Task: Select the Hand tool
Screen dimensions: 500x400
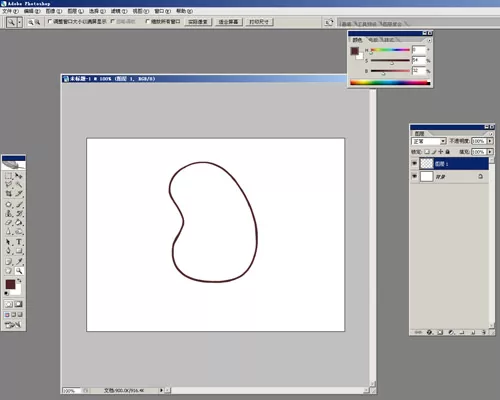Action: click(8, 271)
